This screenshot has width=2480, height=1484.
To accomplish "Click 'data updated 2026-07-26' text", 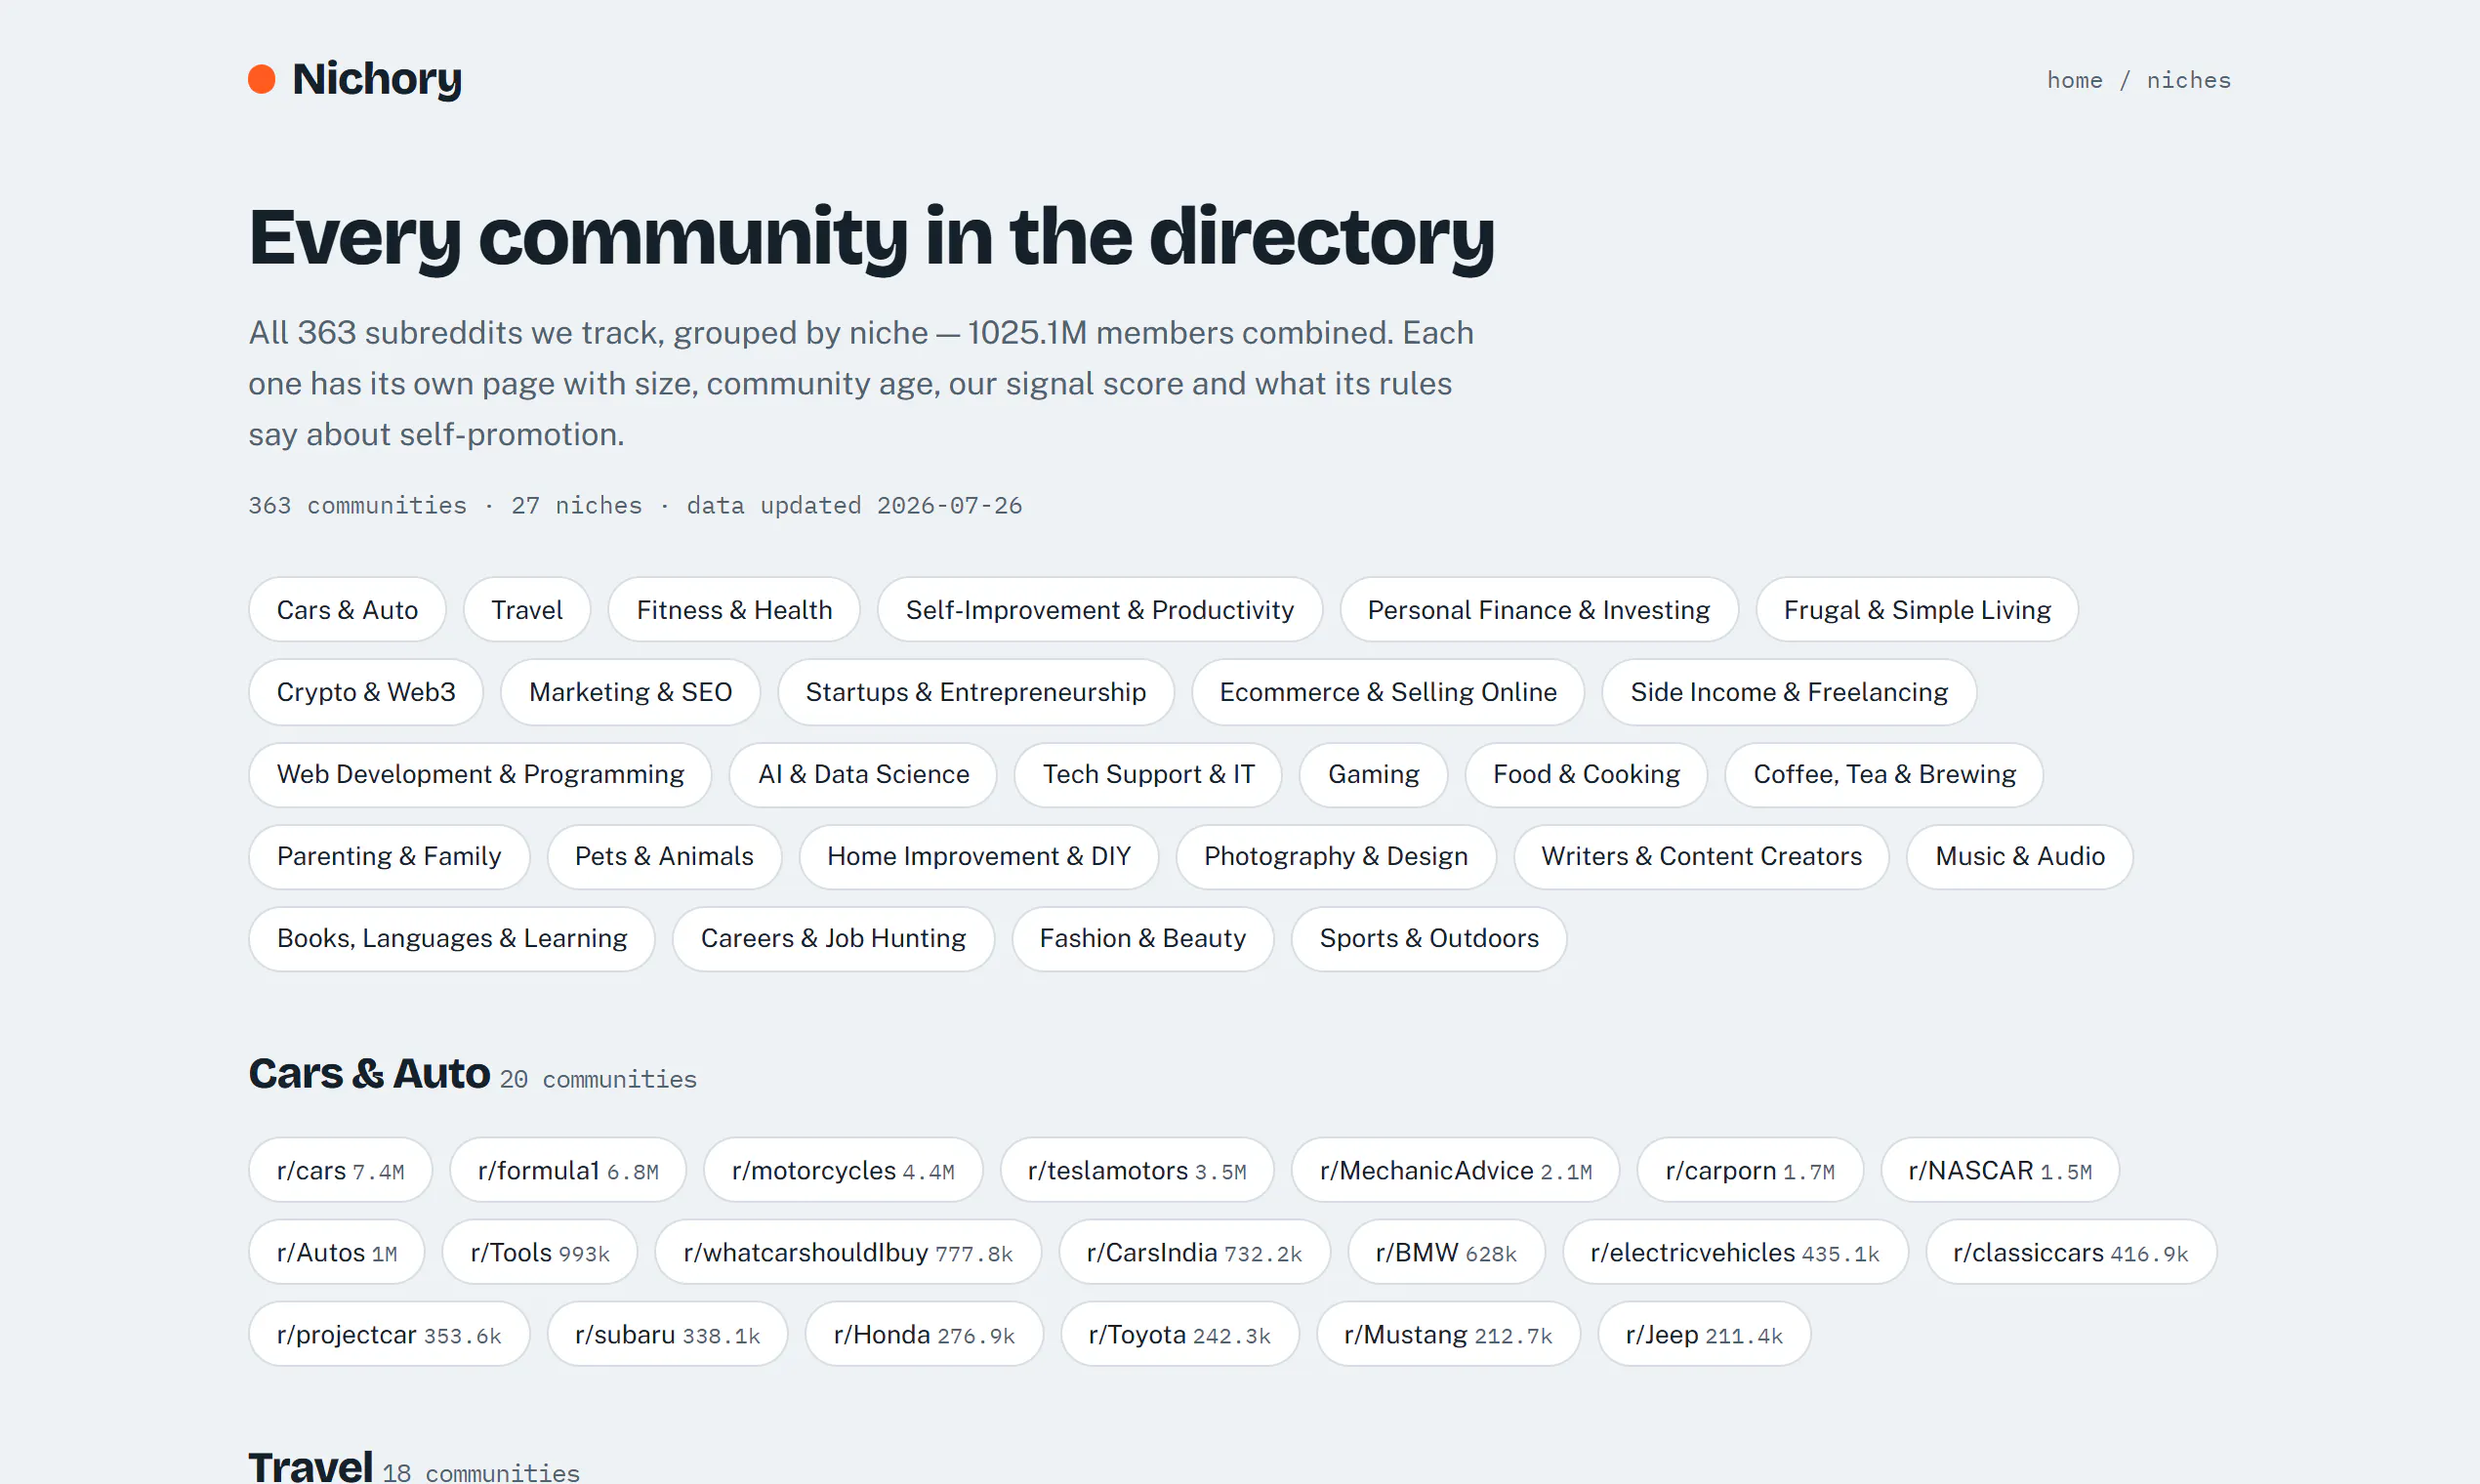I will coord(854,505).
